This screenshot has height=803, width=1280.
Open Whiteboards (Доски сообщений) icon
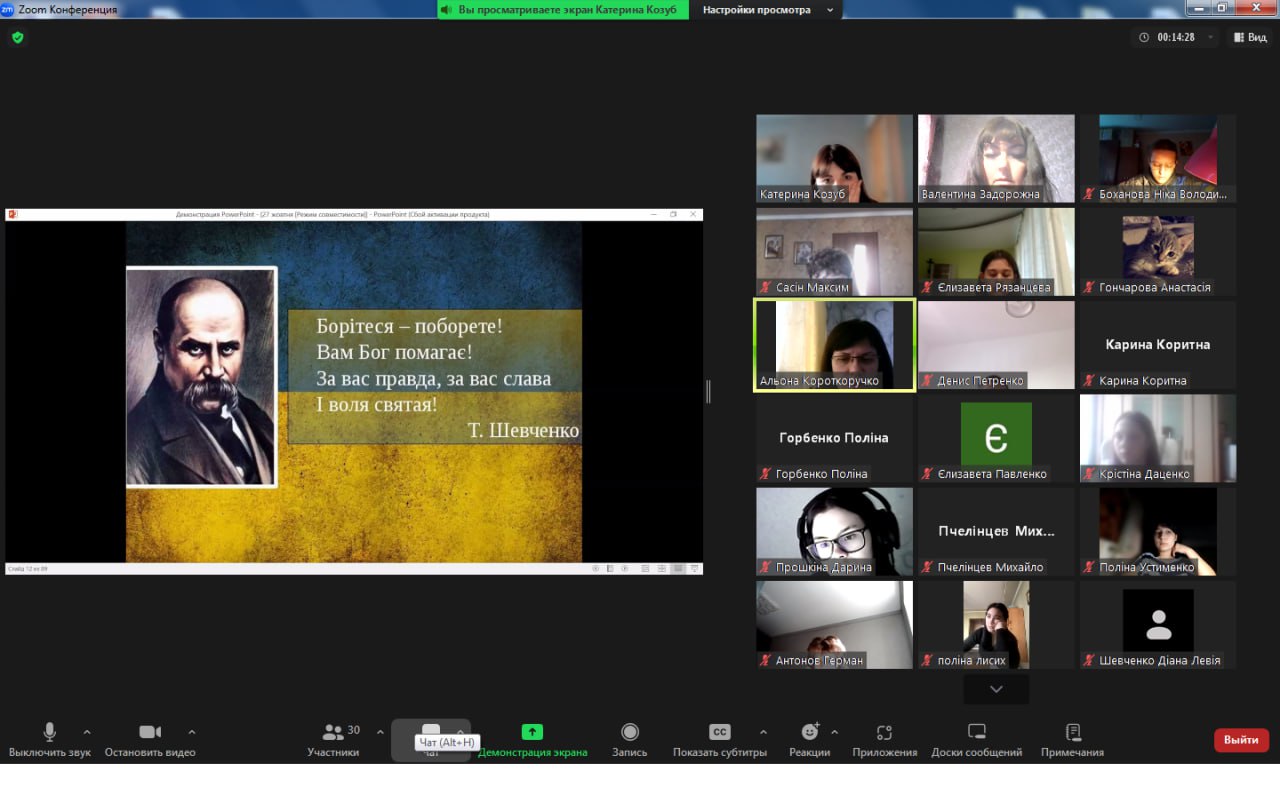point(976,733)
